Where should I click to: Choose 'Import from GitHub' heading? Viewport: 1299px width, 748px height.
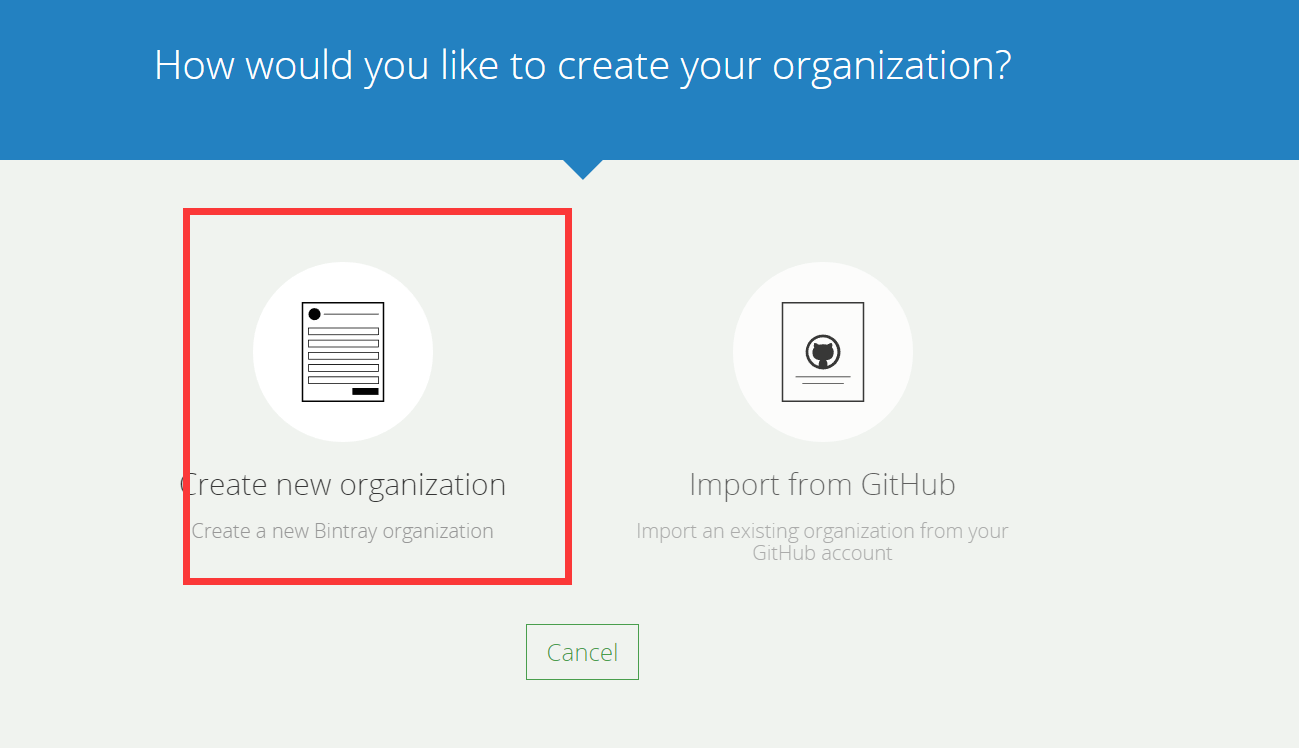coord(822,485)
